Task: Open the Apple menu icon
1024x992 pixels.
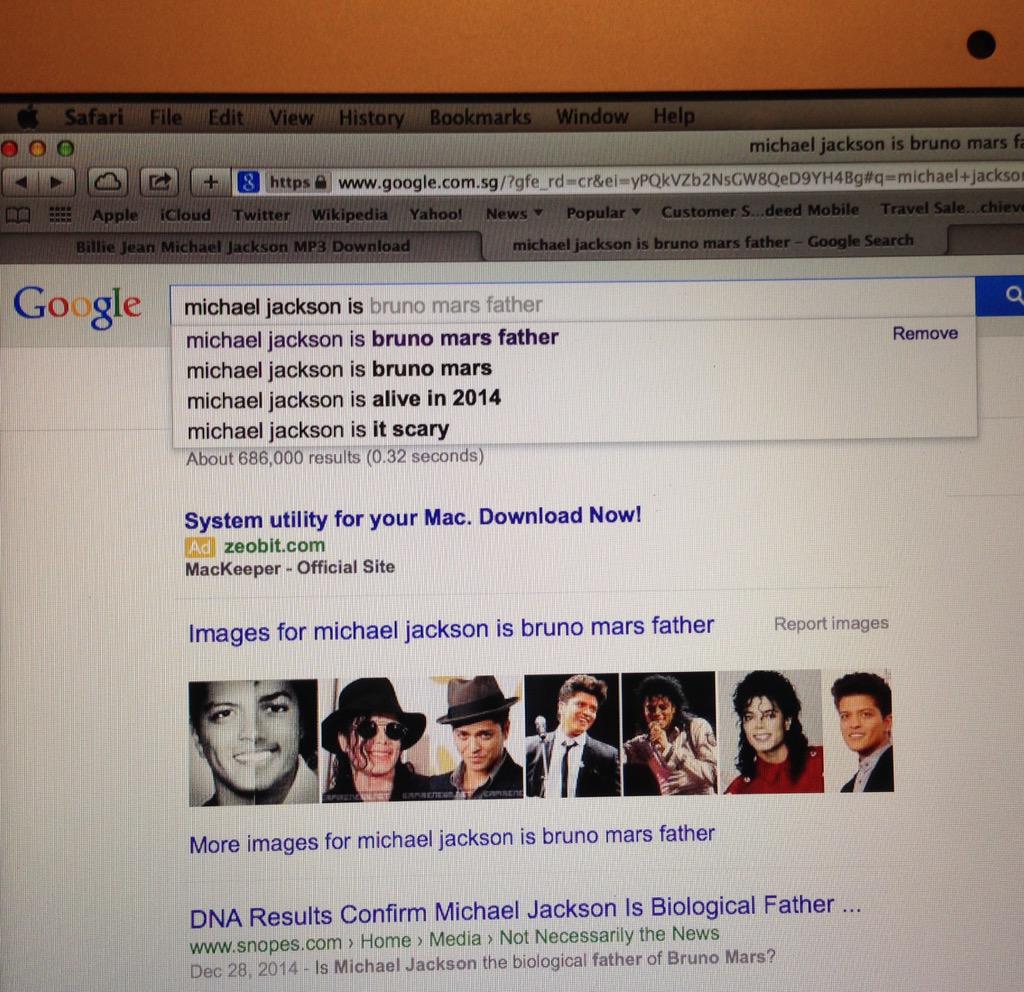Action: coord(28,118)
